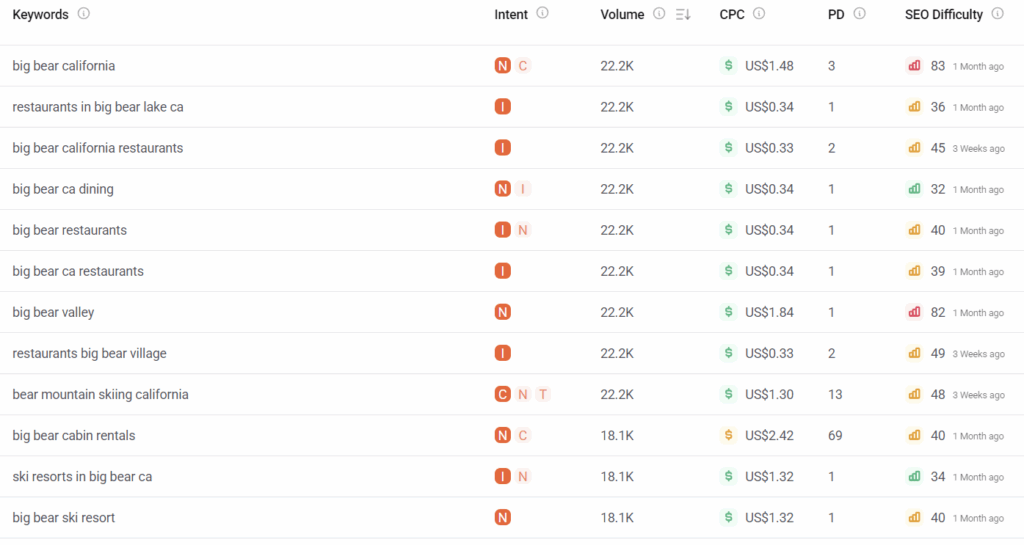Click the Keywords column header label
This screenshot has width=1024, height=545.
pos(40,14)
